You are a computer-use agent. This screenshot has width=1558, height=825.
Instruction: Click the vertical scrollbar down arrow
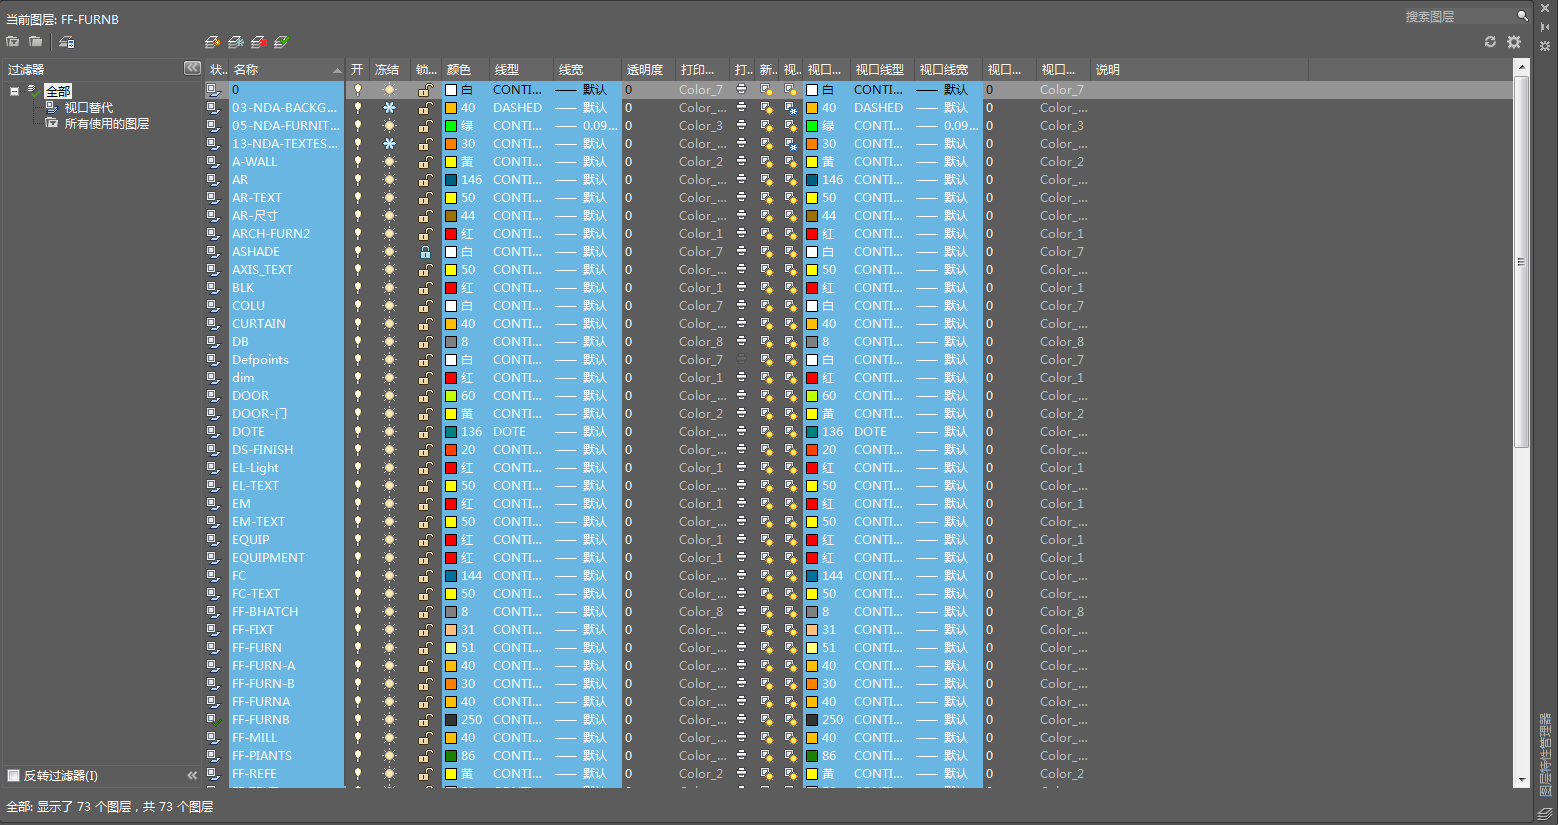coord(1522,779)
